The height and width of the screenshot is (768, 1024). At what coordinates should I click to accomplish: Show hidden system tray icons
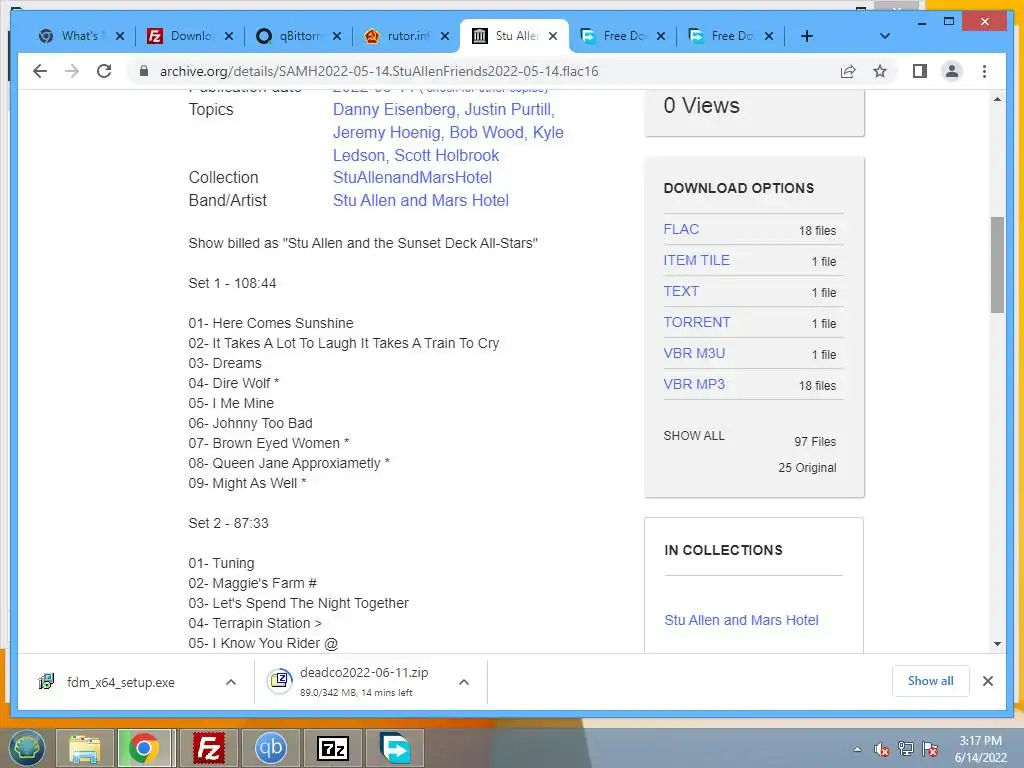(857, 749)
